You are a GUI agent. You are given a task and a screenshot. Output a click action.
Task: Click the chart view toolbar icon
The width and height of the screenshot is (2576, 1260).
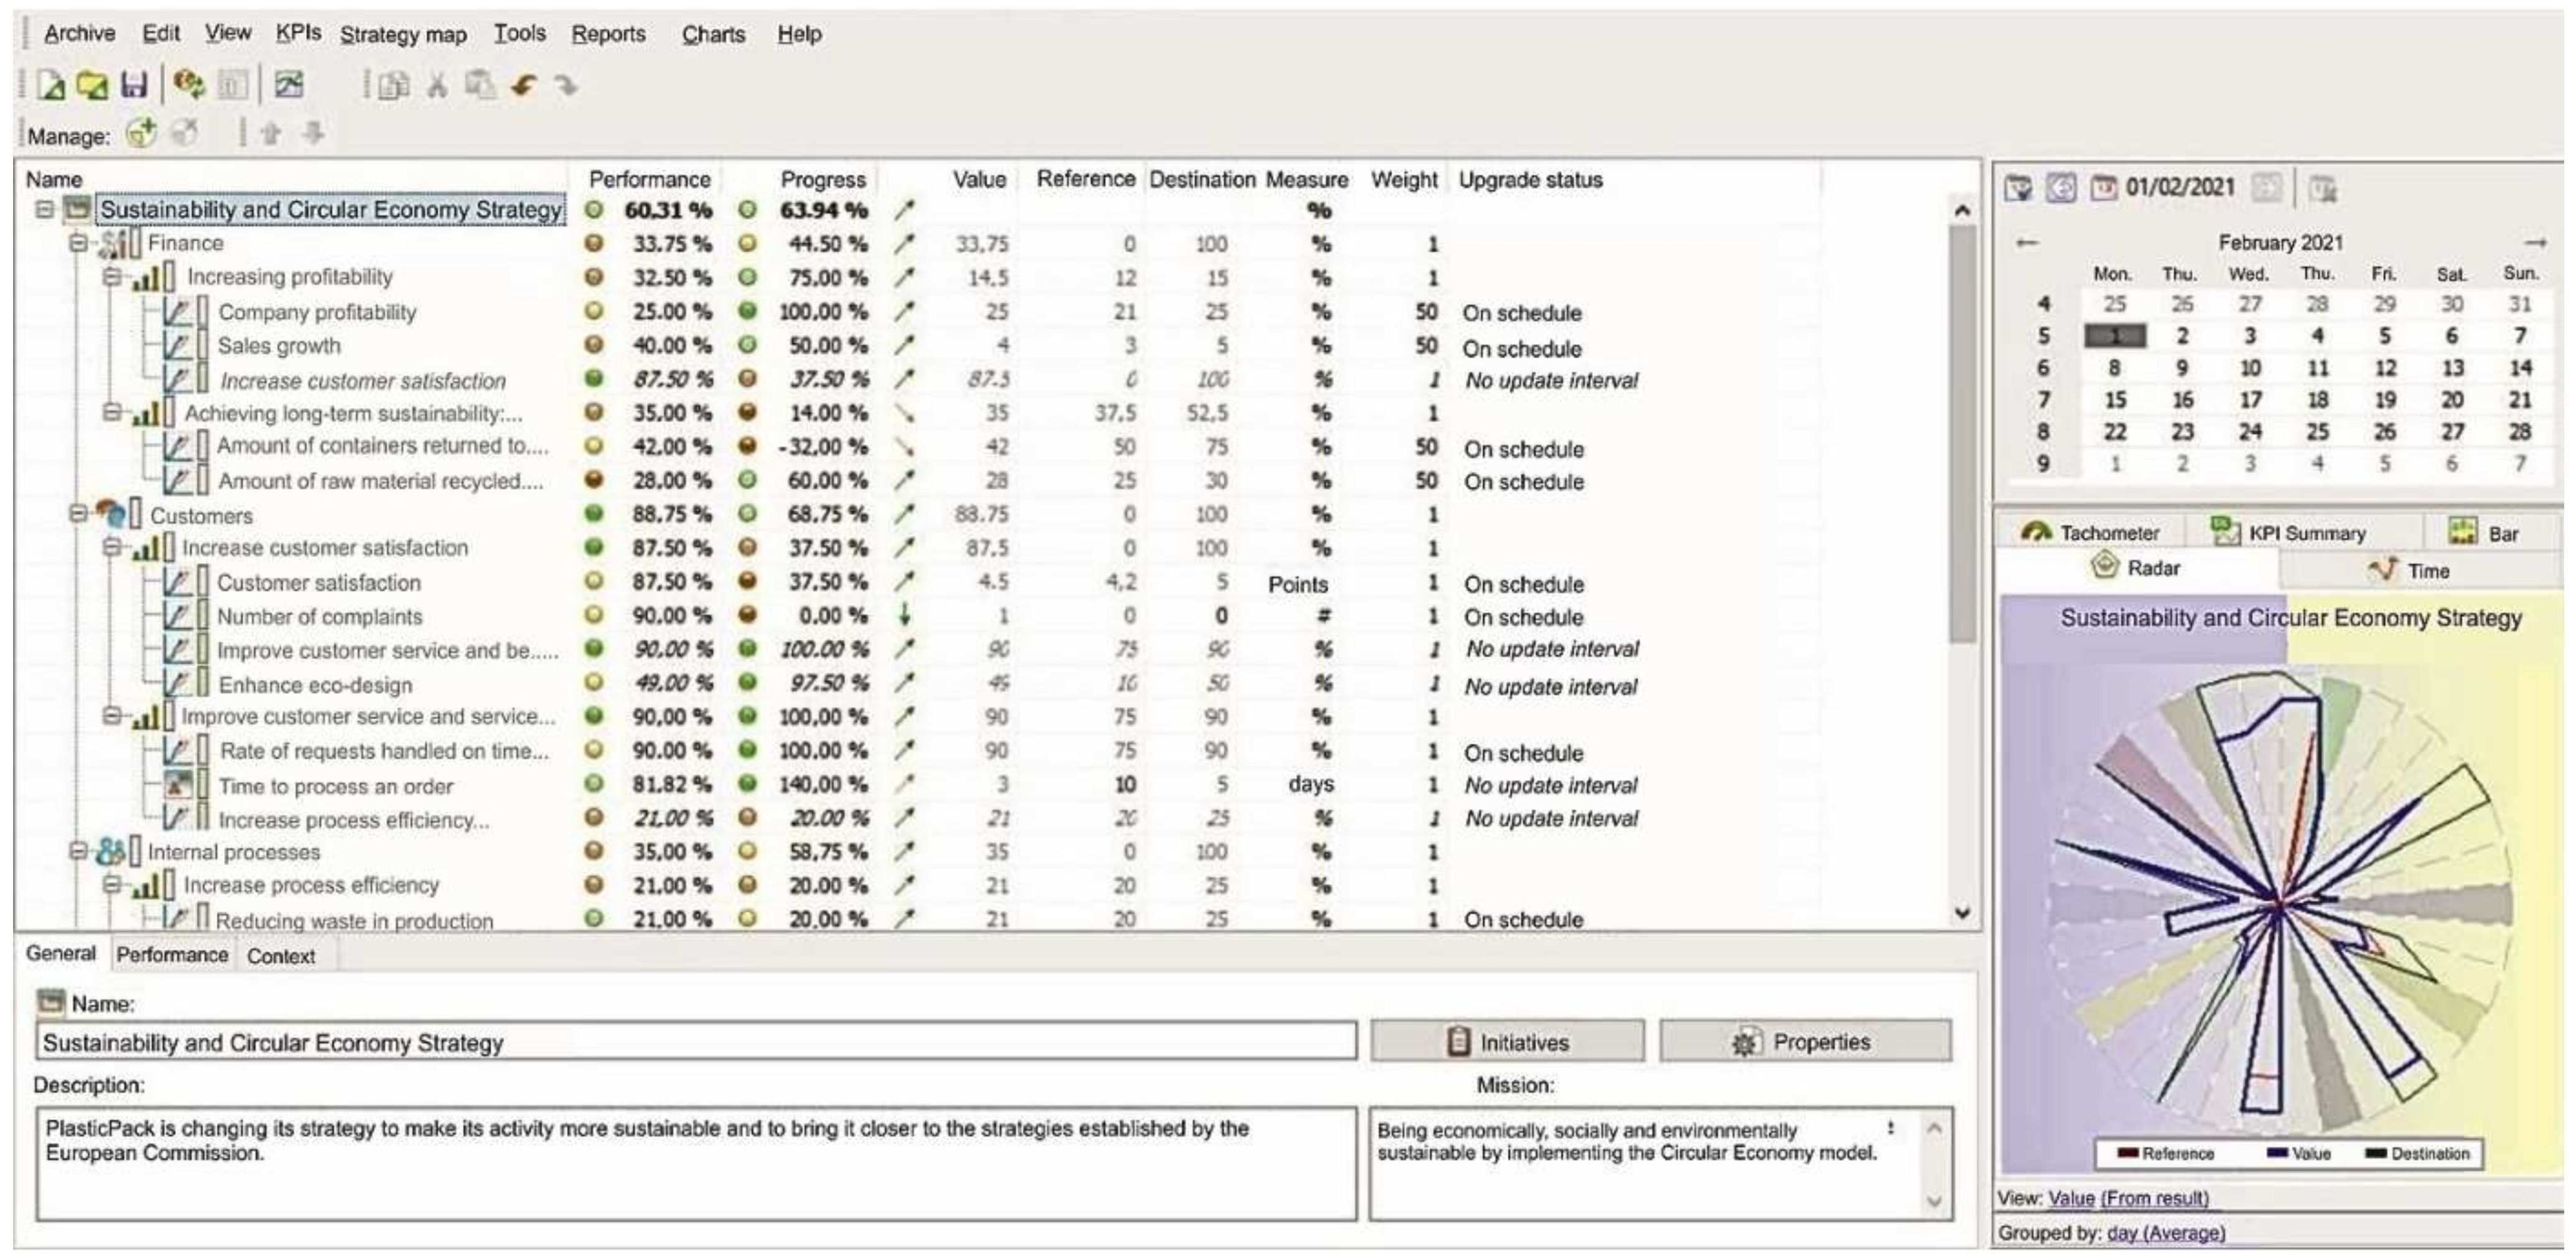point(289,85)
